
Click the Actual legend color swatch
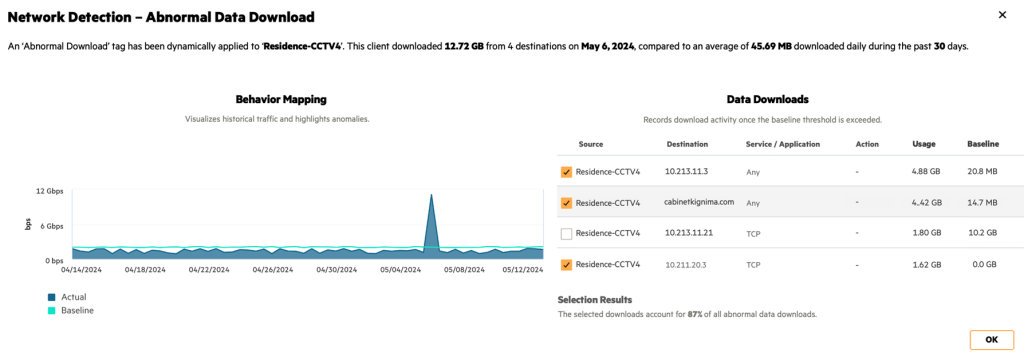coord(52,297)
